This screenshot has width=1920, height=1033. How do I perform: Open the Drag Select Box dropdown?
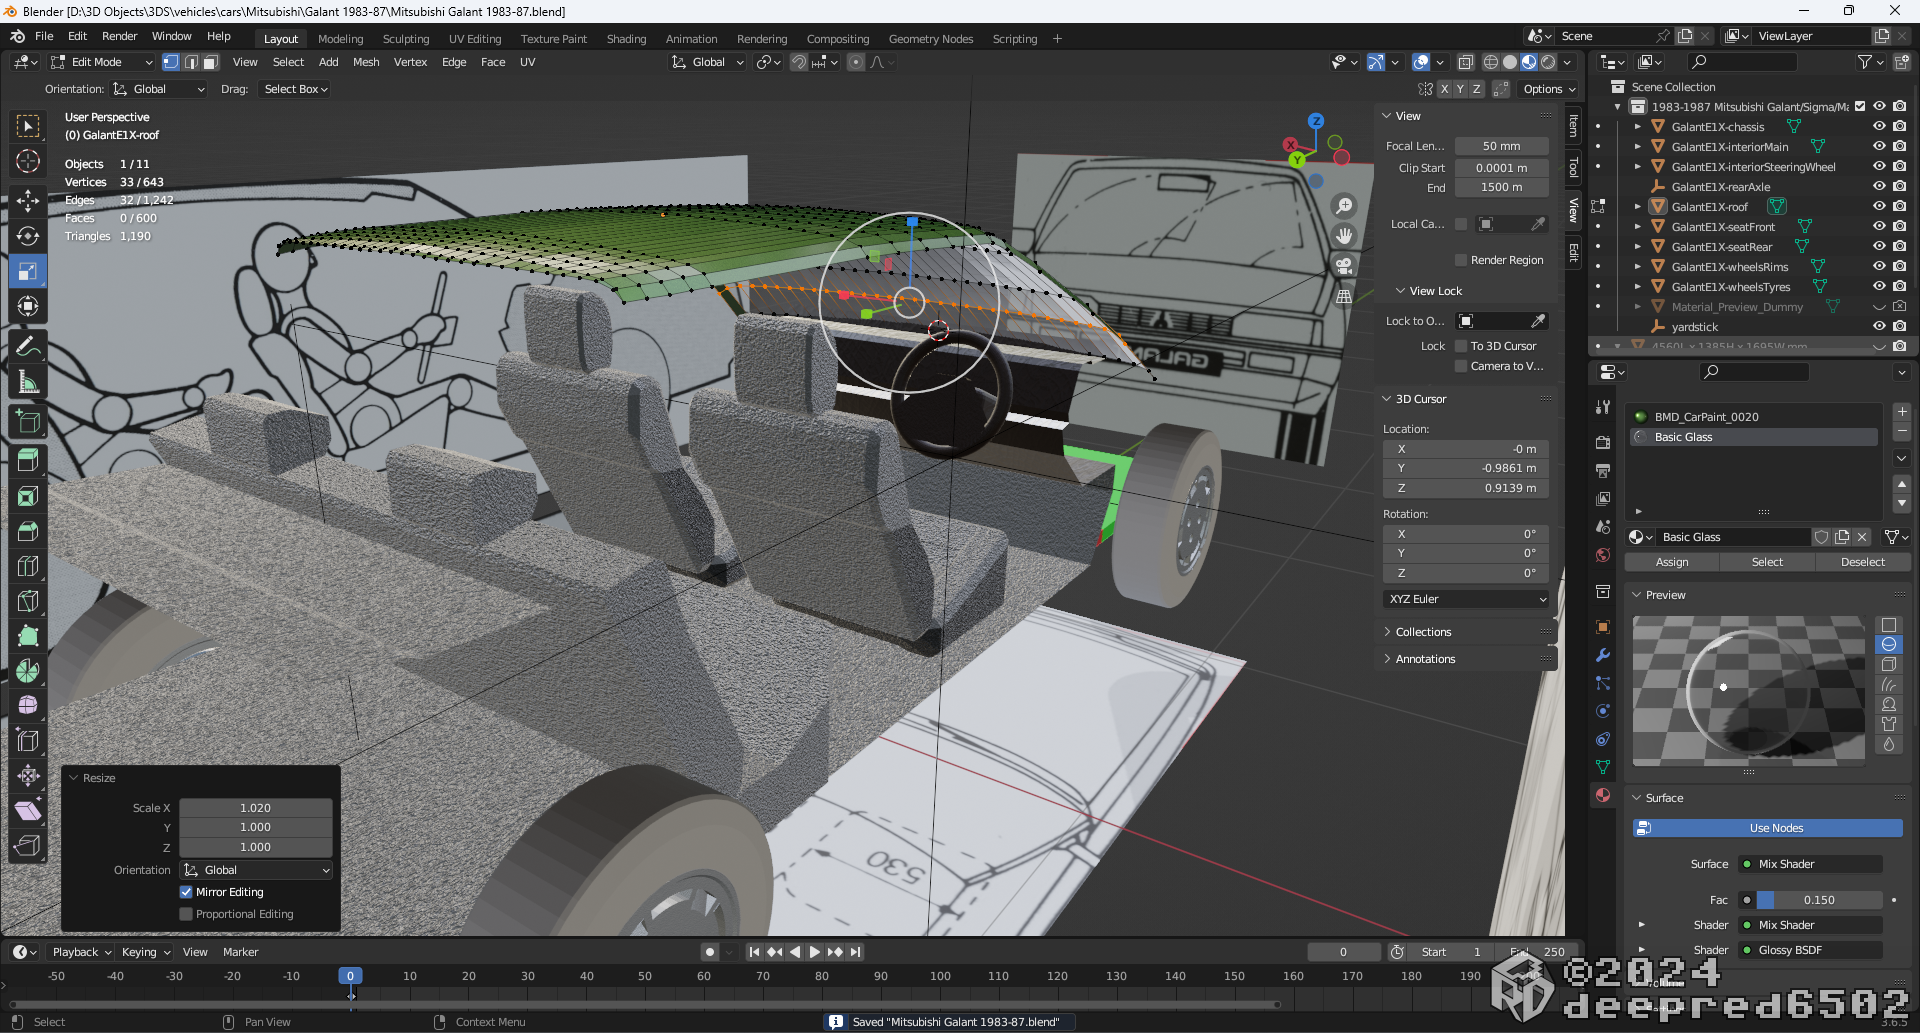295,89
